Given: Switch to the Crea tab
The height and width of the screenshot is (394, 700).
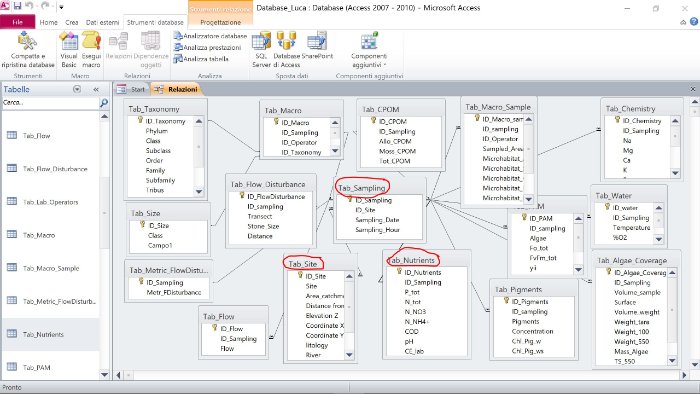Looking at the screenshot, I should (71, 22).
